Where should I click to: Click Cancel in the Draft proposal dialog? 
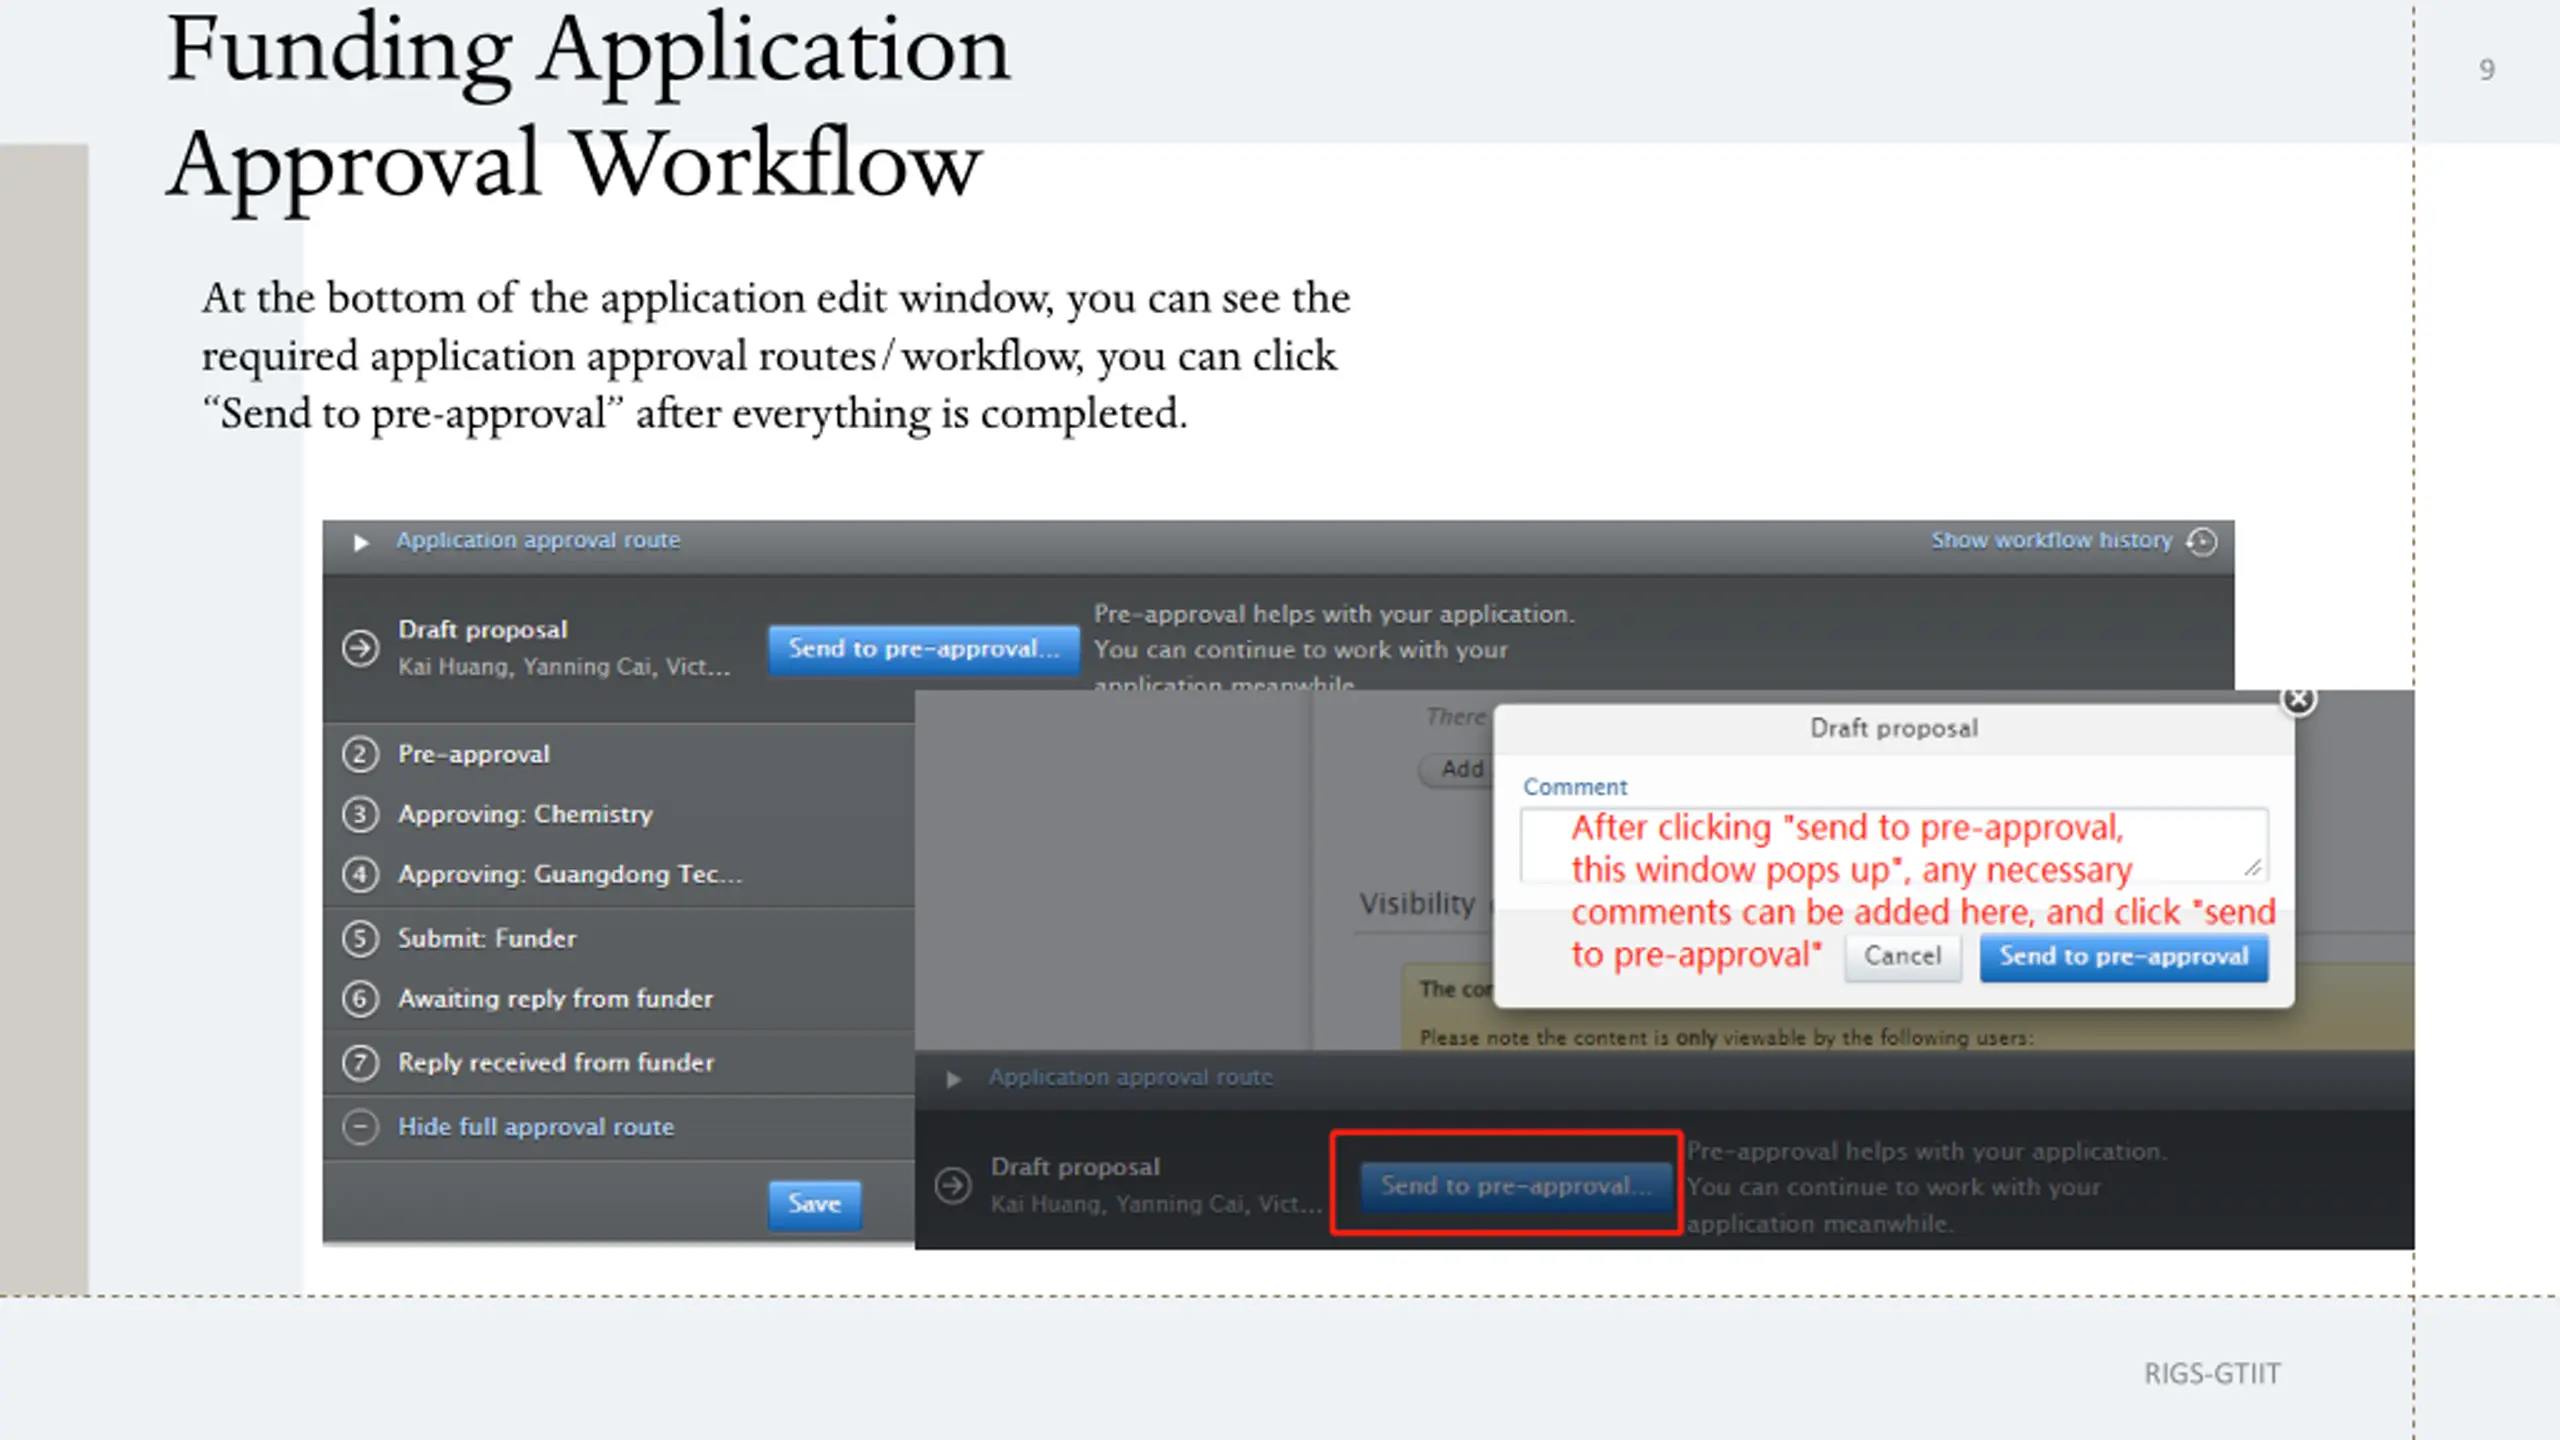pos(1902,957)
